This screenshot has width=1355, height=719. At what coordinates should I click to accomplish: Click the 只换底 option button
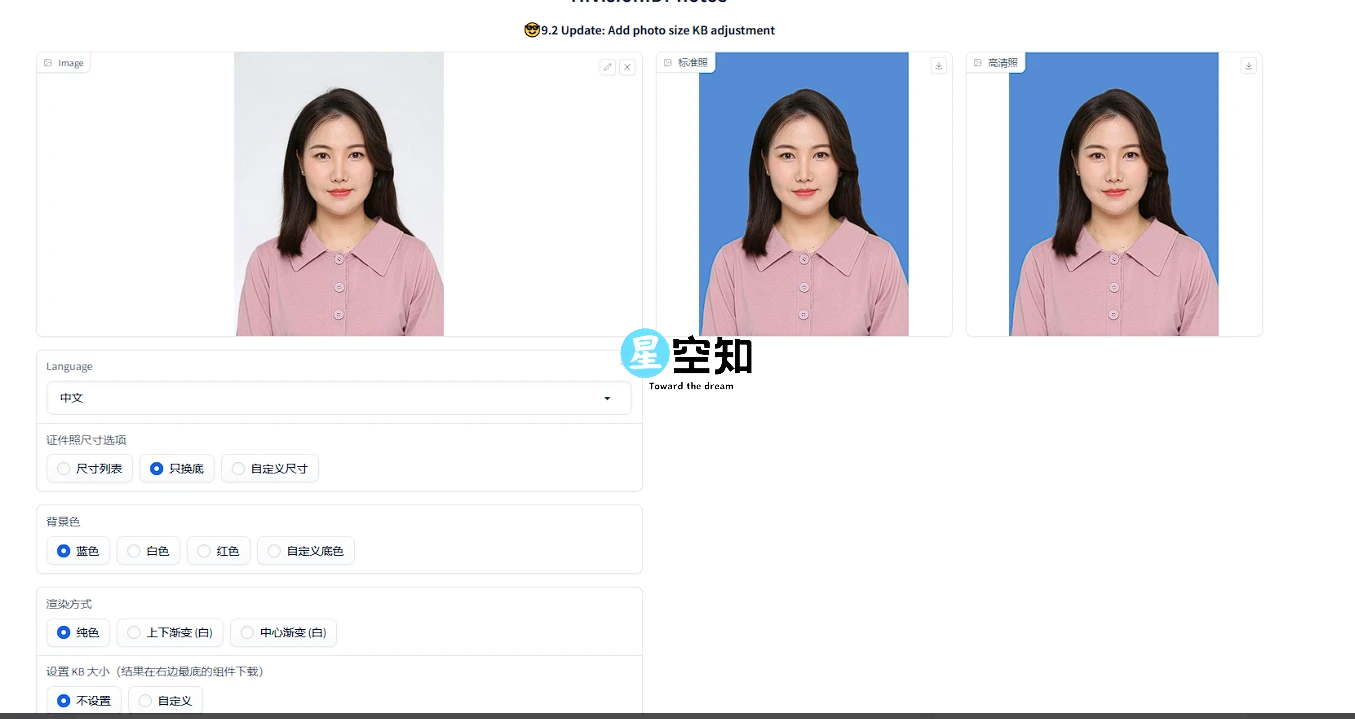click(177, 468)
